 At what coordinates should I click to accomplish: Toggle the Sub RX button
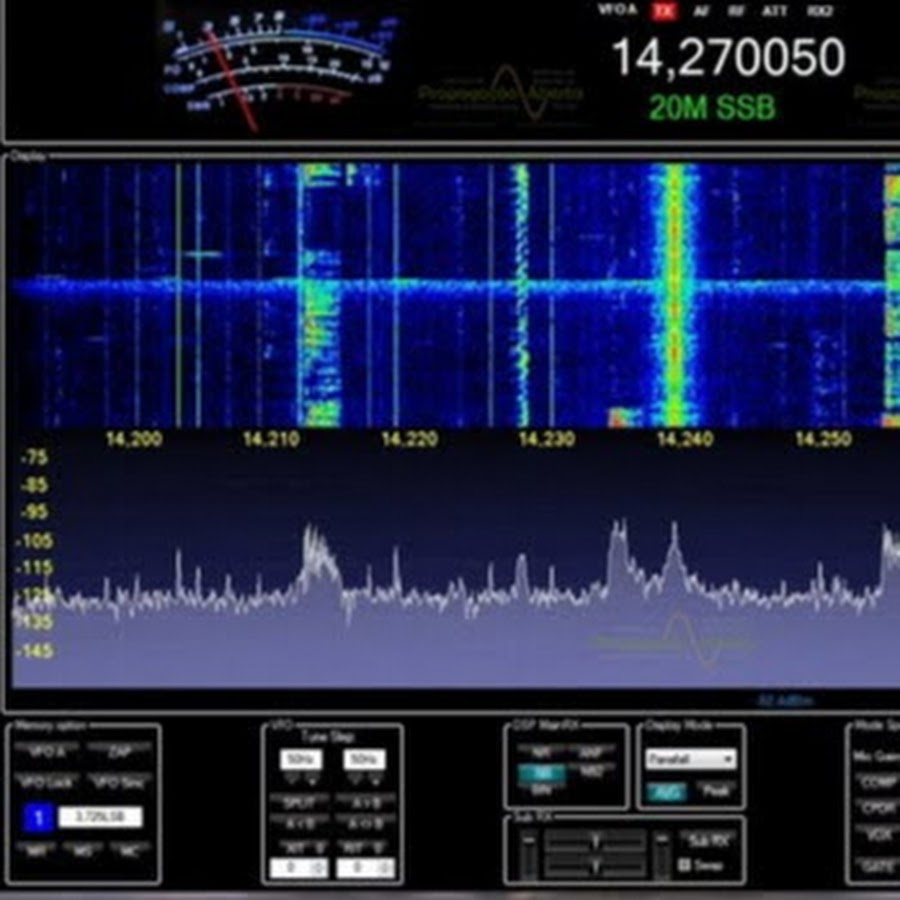pos(708,841)
